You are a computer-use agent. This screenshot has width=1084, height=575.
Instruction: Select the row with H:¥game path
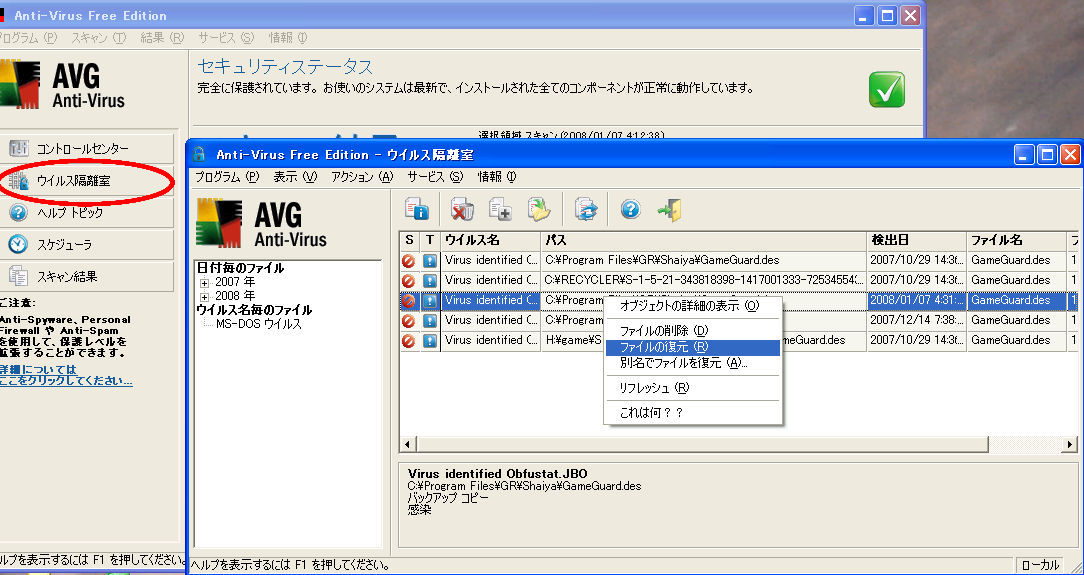coord(738,341)
